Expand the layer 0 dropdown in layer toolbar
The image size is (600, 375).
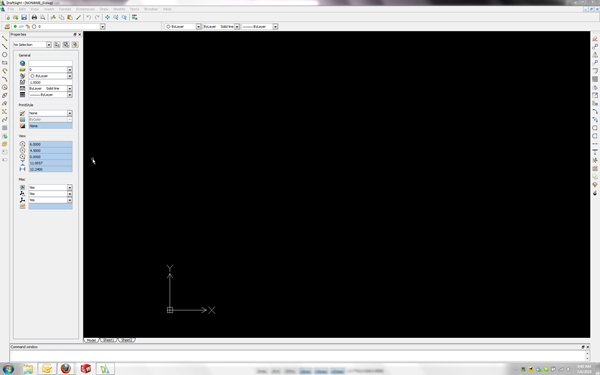[103, 26]
